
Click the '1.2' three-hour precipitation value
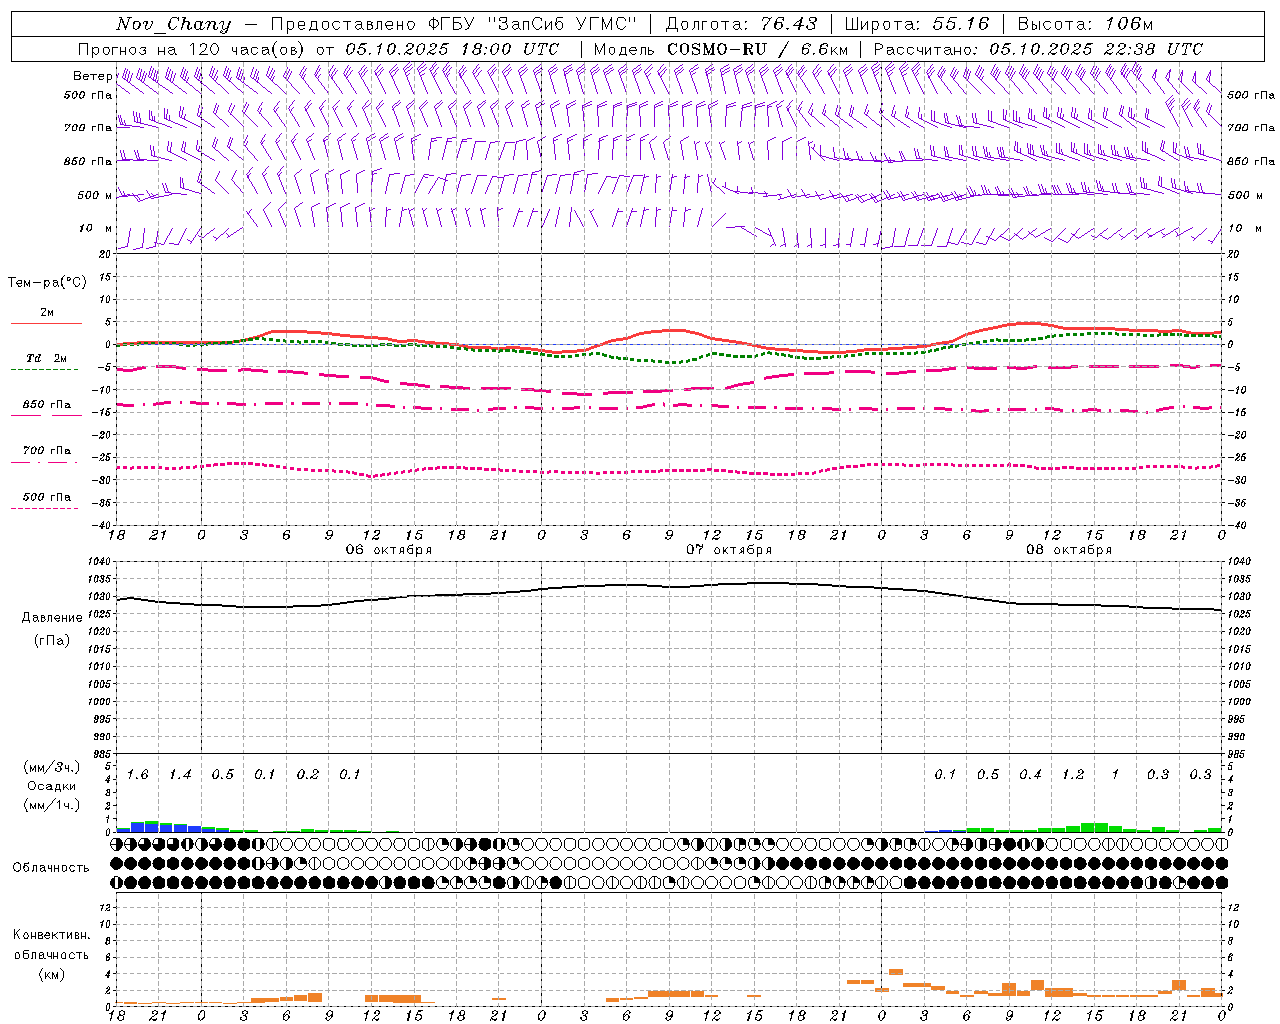(1073, 775)
